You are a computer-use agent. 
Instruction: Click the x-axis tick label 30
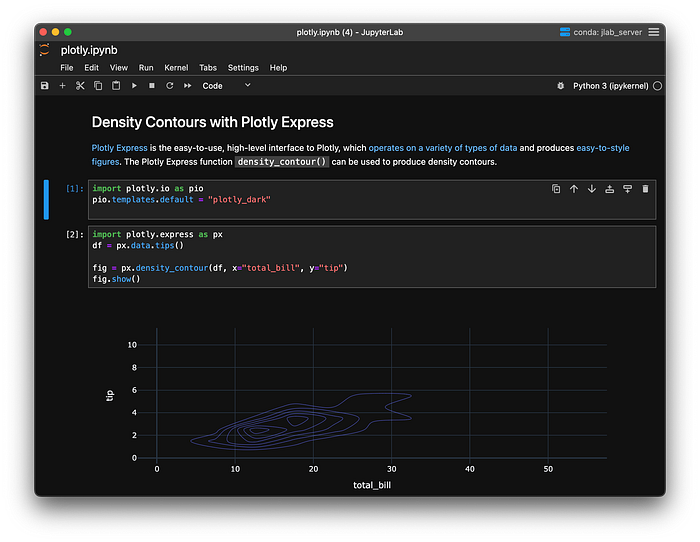[x=392, y=469]
